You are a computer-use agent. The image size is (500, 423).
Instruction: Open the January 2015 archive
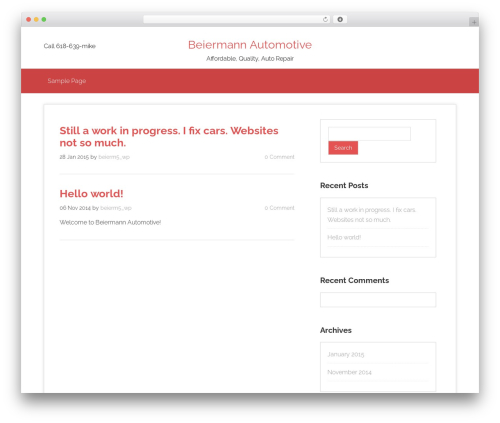(x=346, y=354)
